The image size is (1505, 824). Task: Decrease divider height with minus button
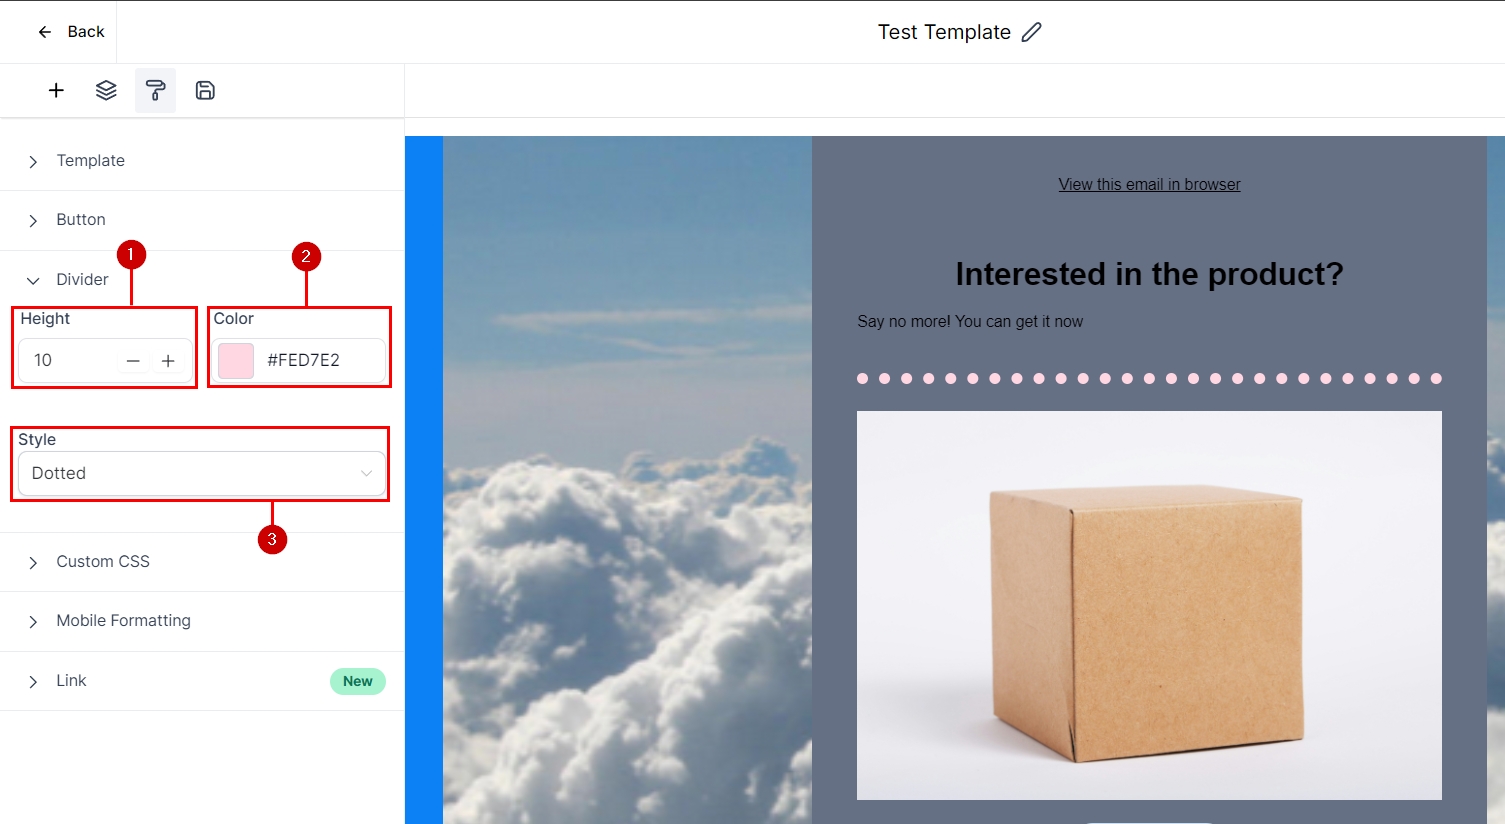(x=133, y=361)
